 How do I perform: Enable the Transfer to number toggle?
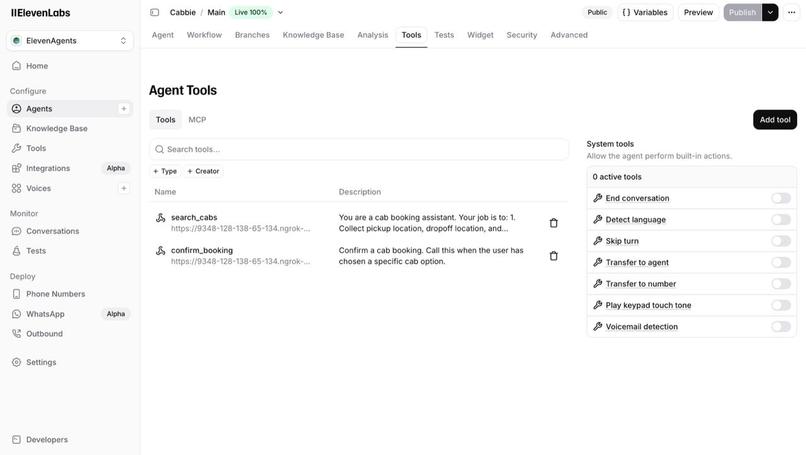(780, 284)
